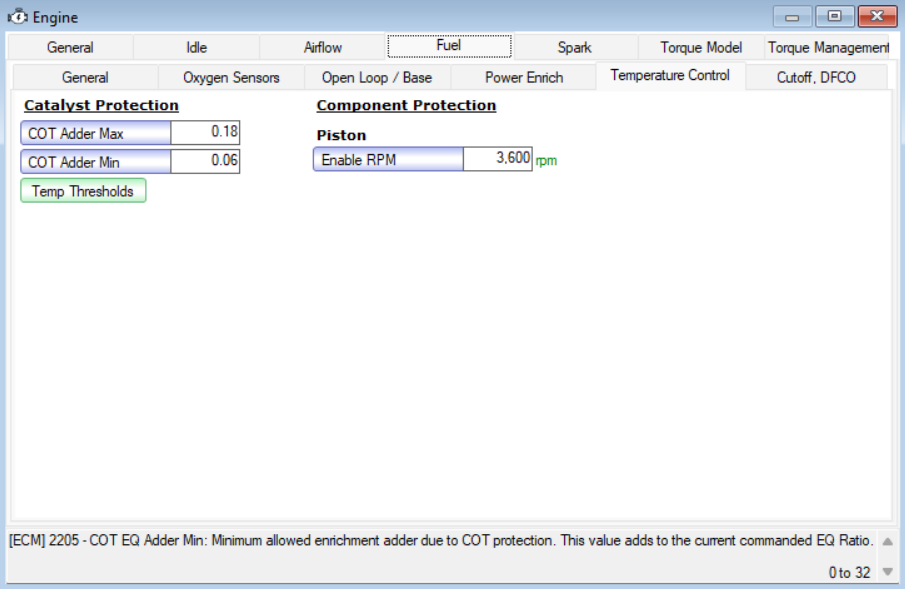Screen dimensions: 905x589
Task: Open the top-level General tab
Action: (70, 47)
